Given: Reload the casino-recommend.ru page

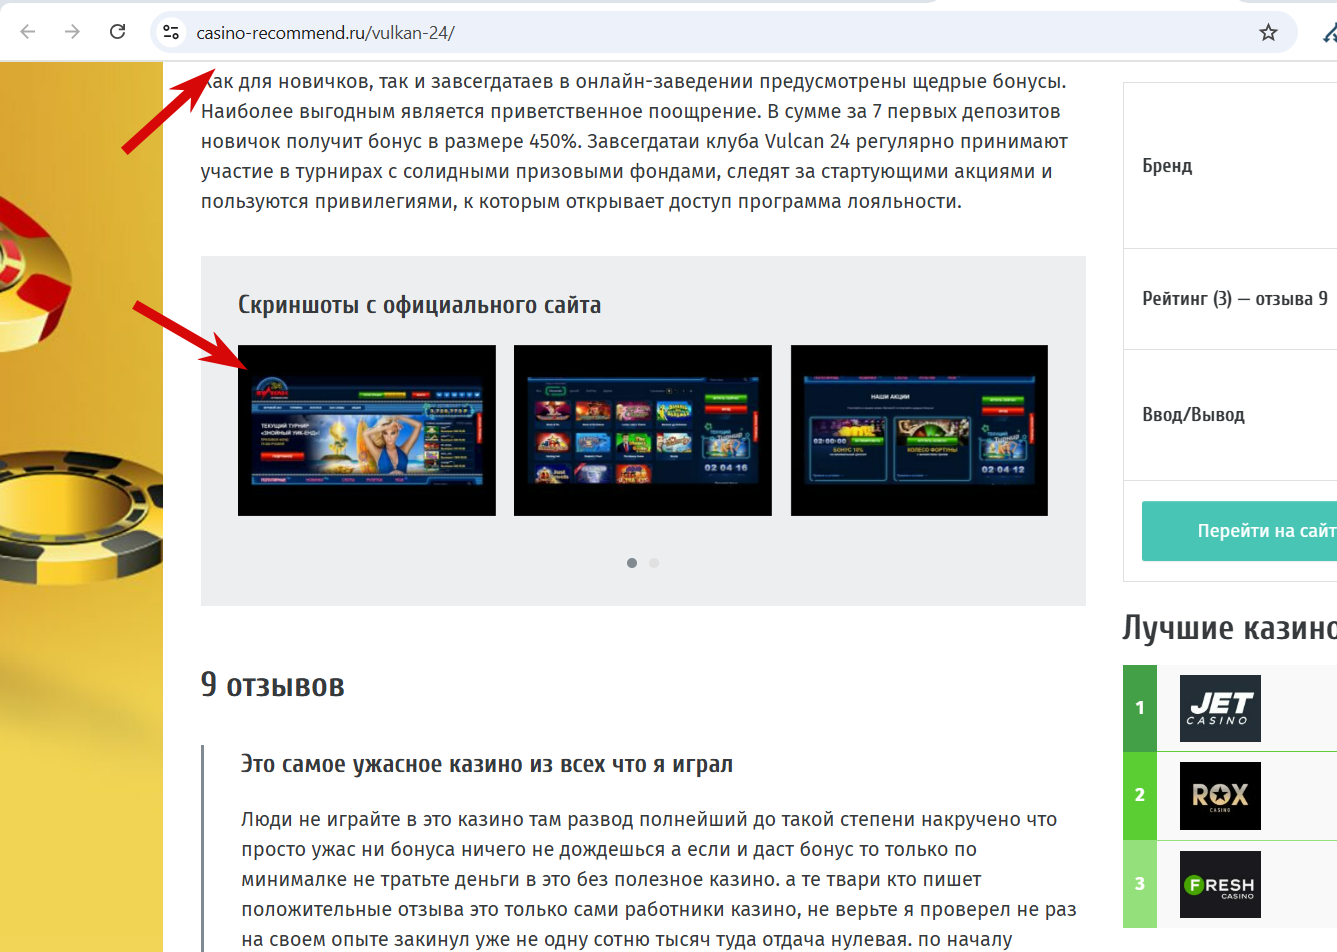Looking at the screenshot, I should pyautogui.click(x=117, y=32).
